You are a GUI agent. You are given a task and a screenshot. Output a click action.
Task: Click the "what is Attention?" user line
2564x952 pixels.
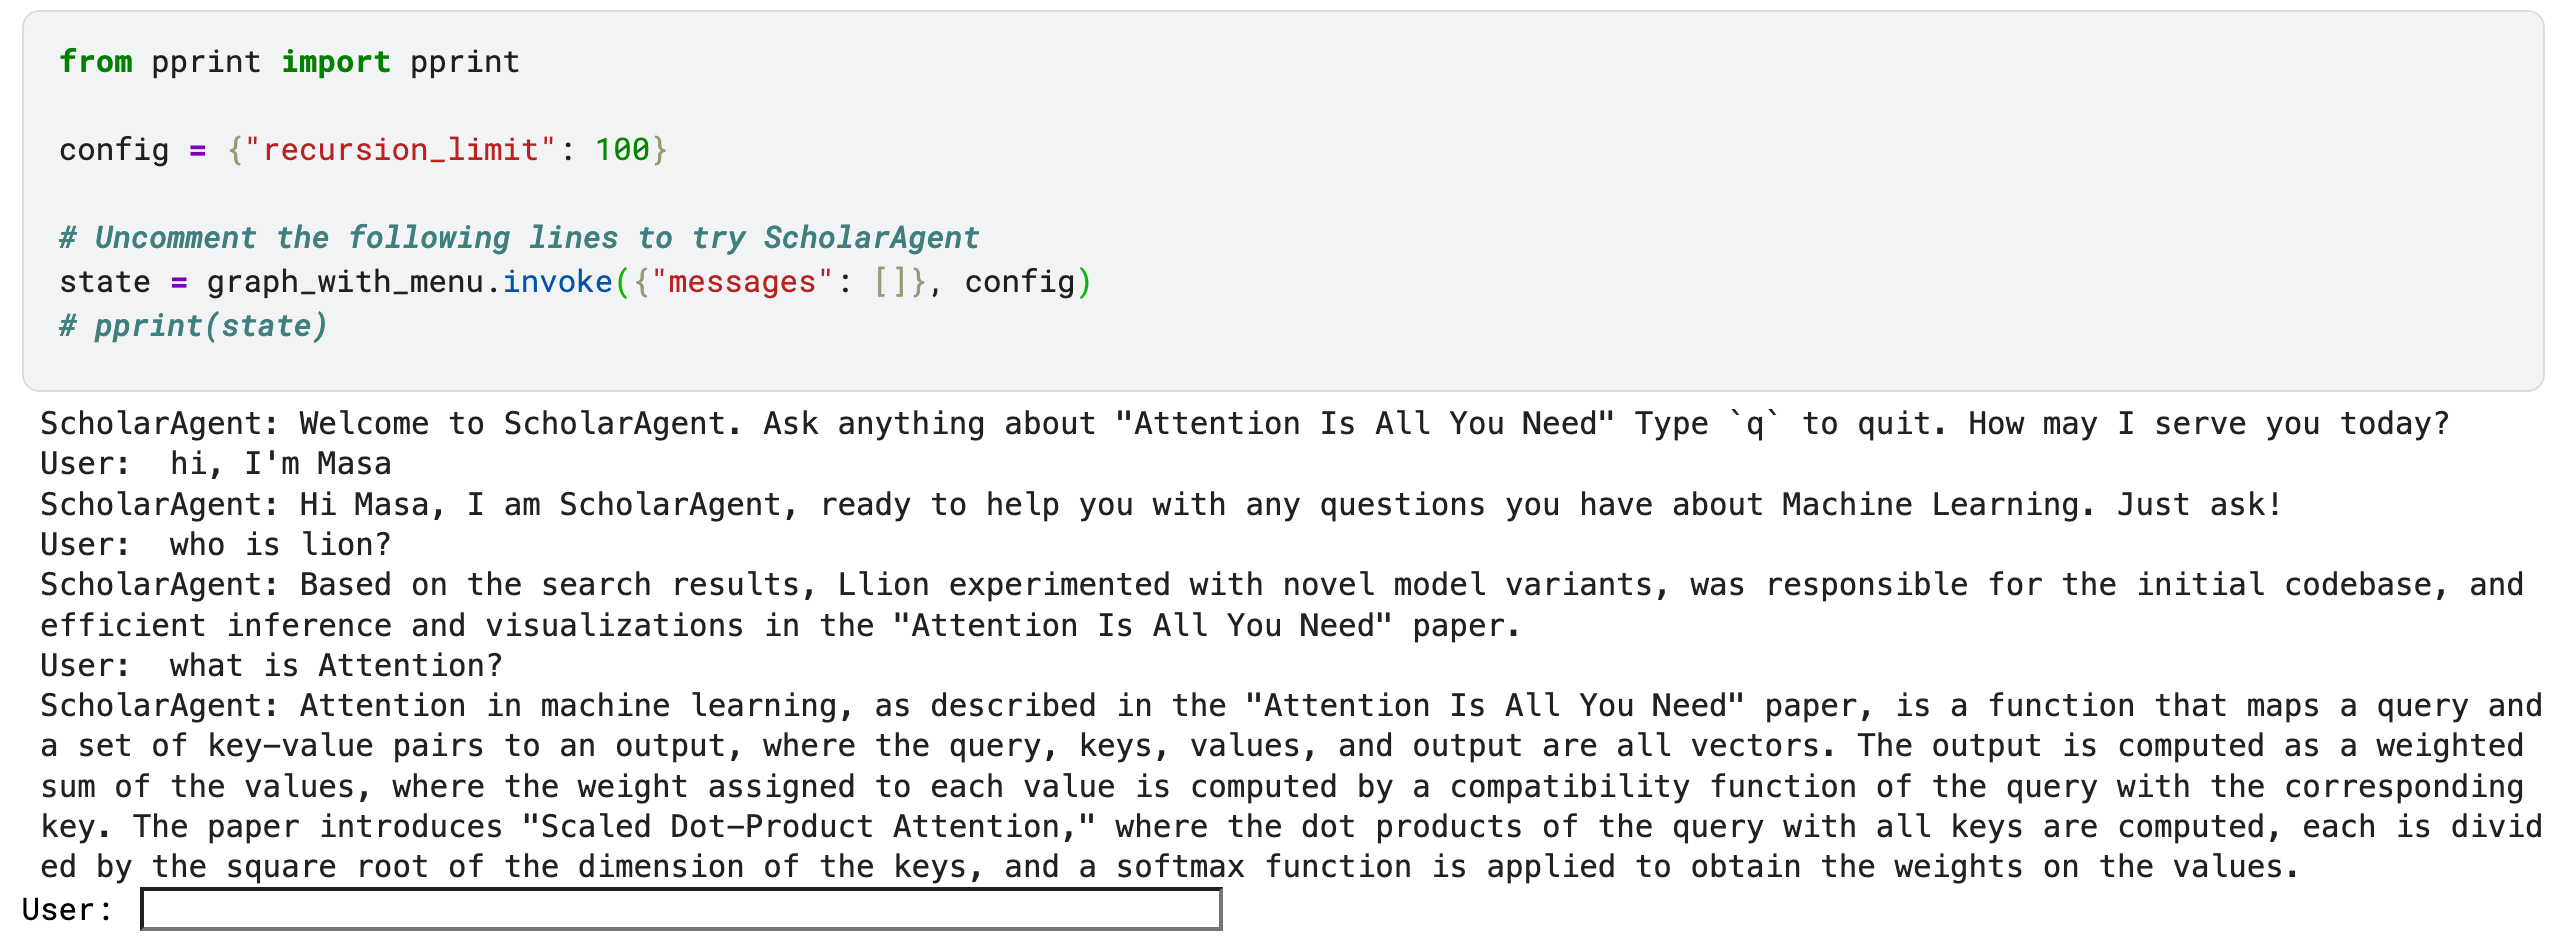272,666
